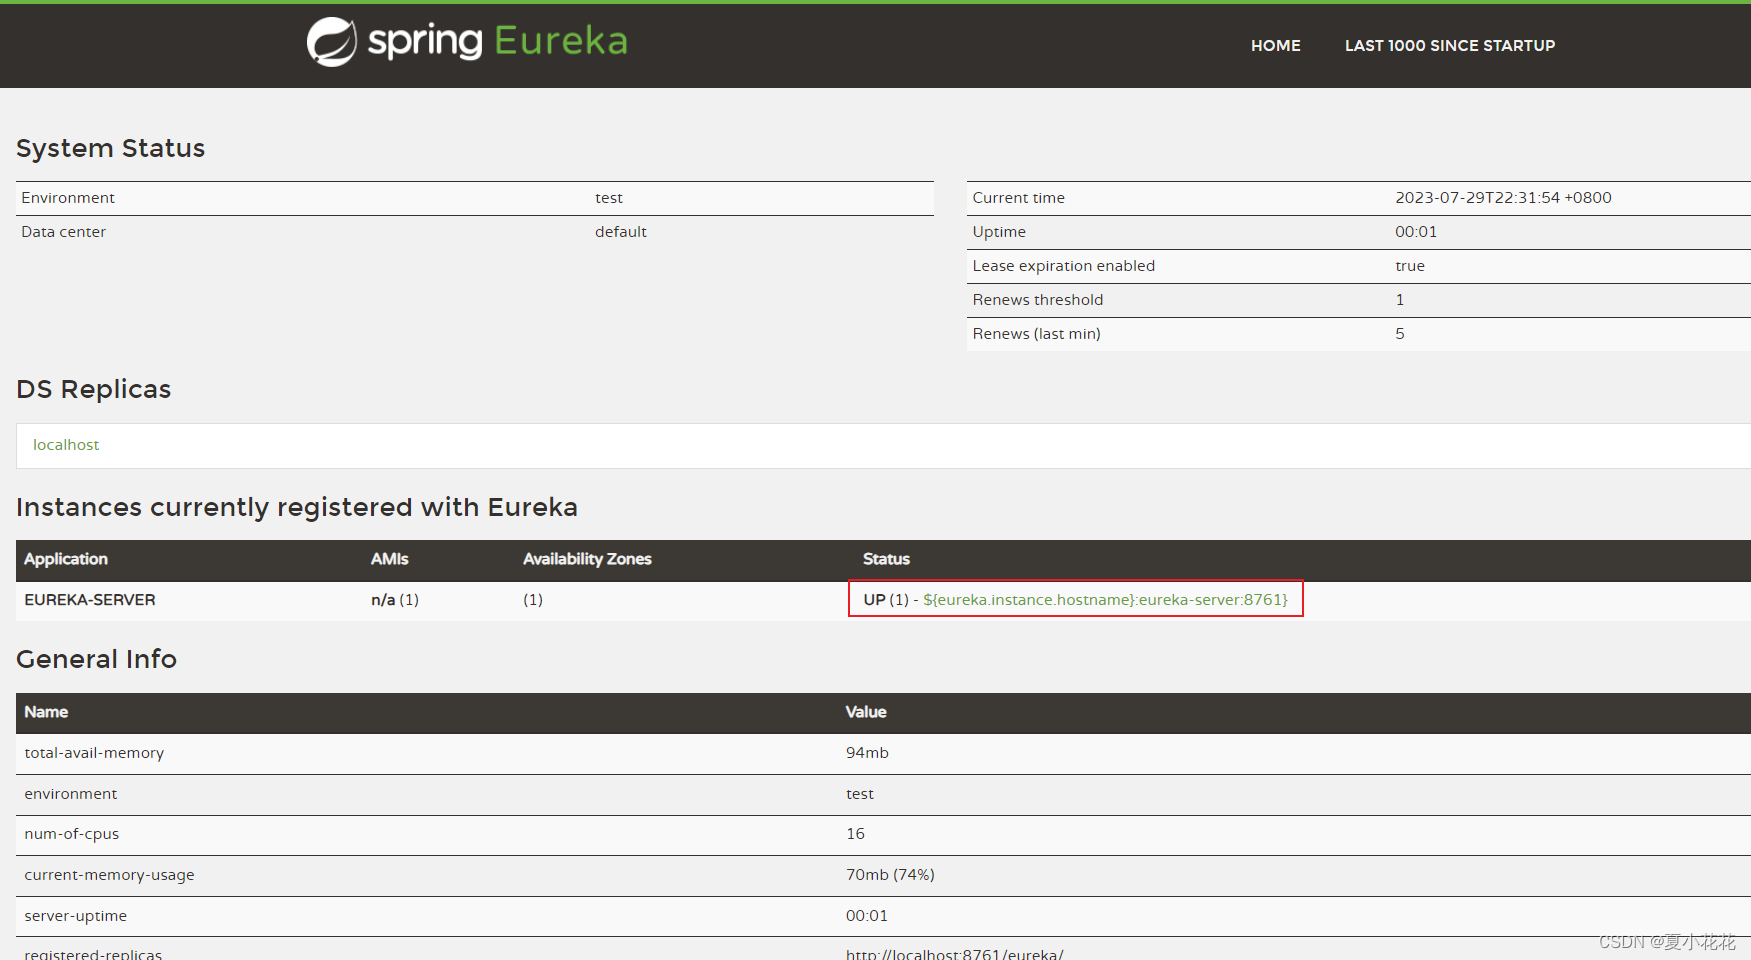Click the System Status heading

click(x=110, y=149)
